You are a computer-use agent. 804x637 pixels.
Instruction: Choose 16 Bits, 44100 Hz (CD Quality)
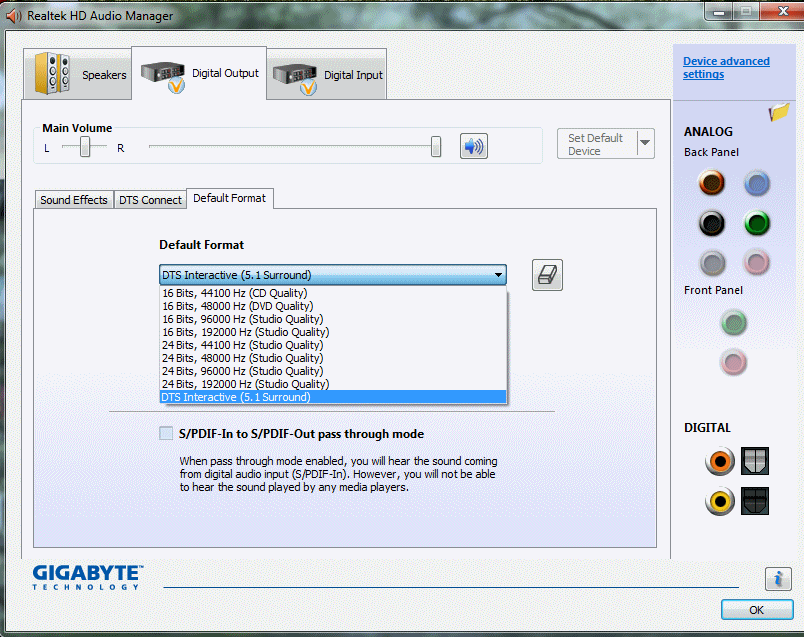tap(333, 293)
